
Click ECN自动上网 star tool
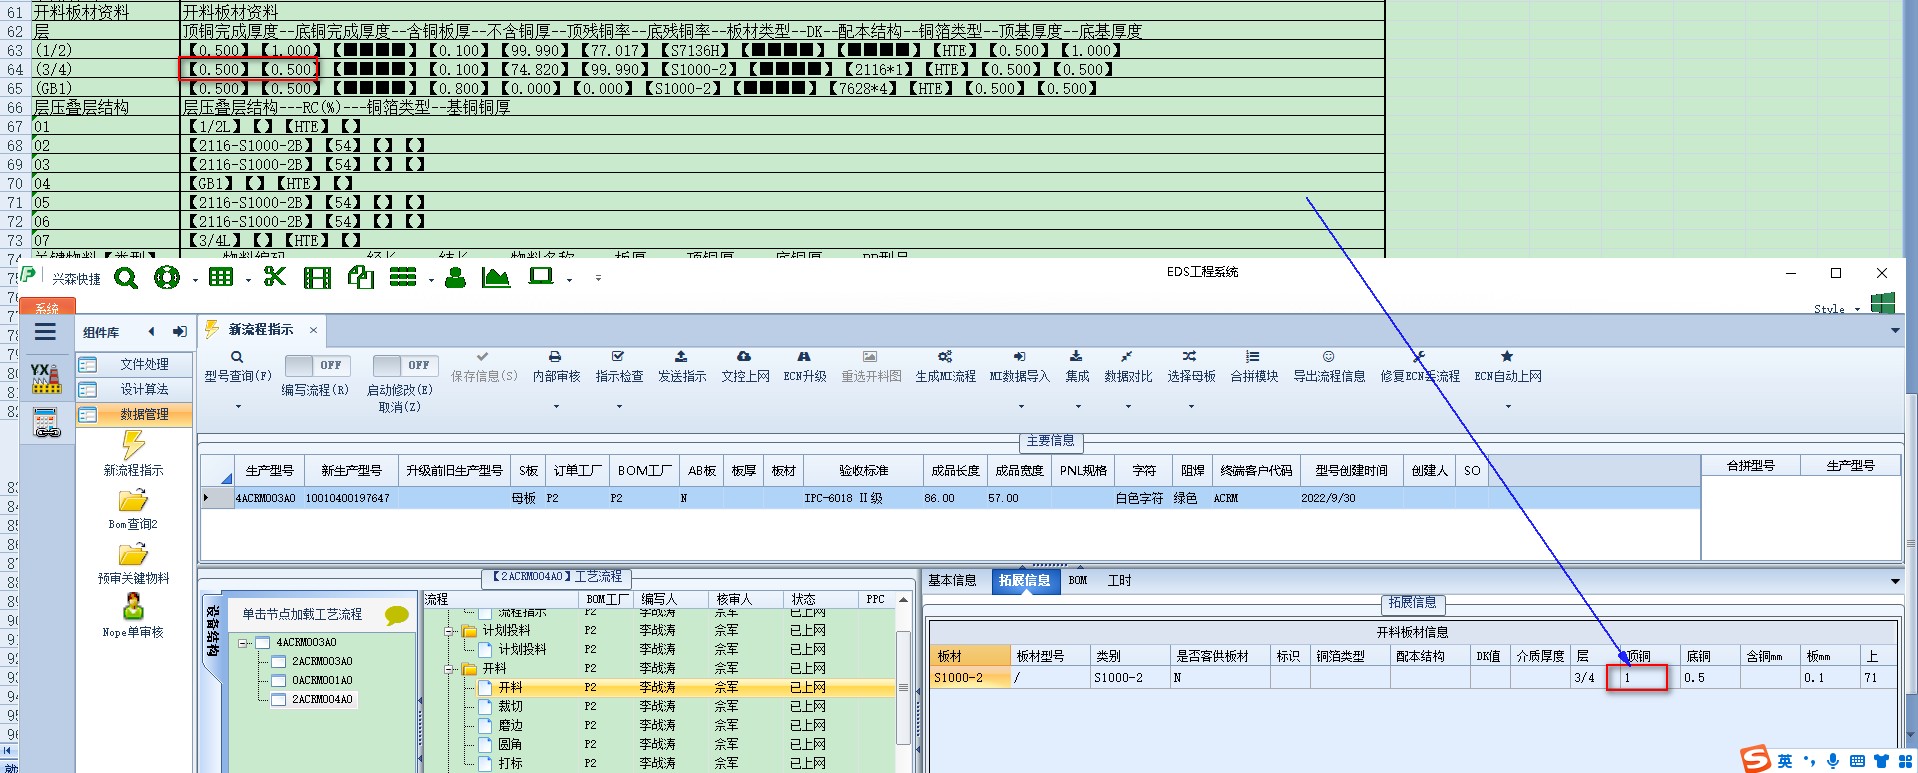(1508, 367)
